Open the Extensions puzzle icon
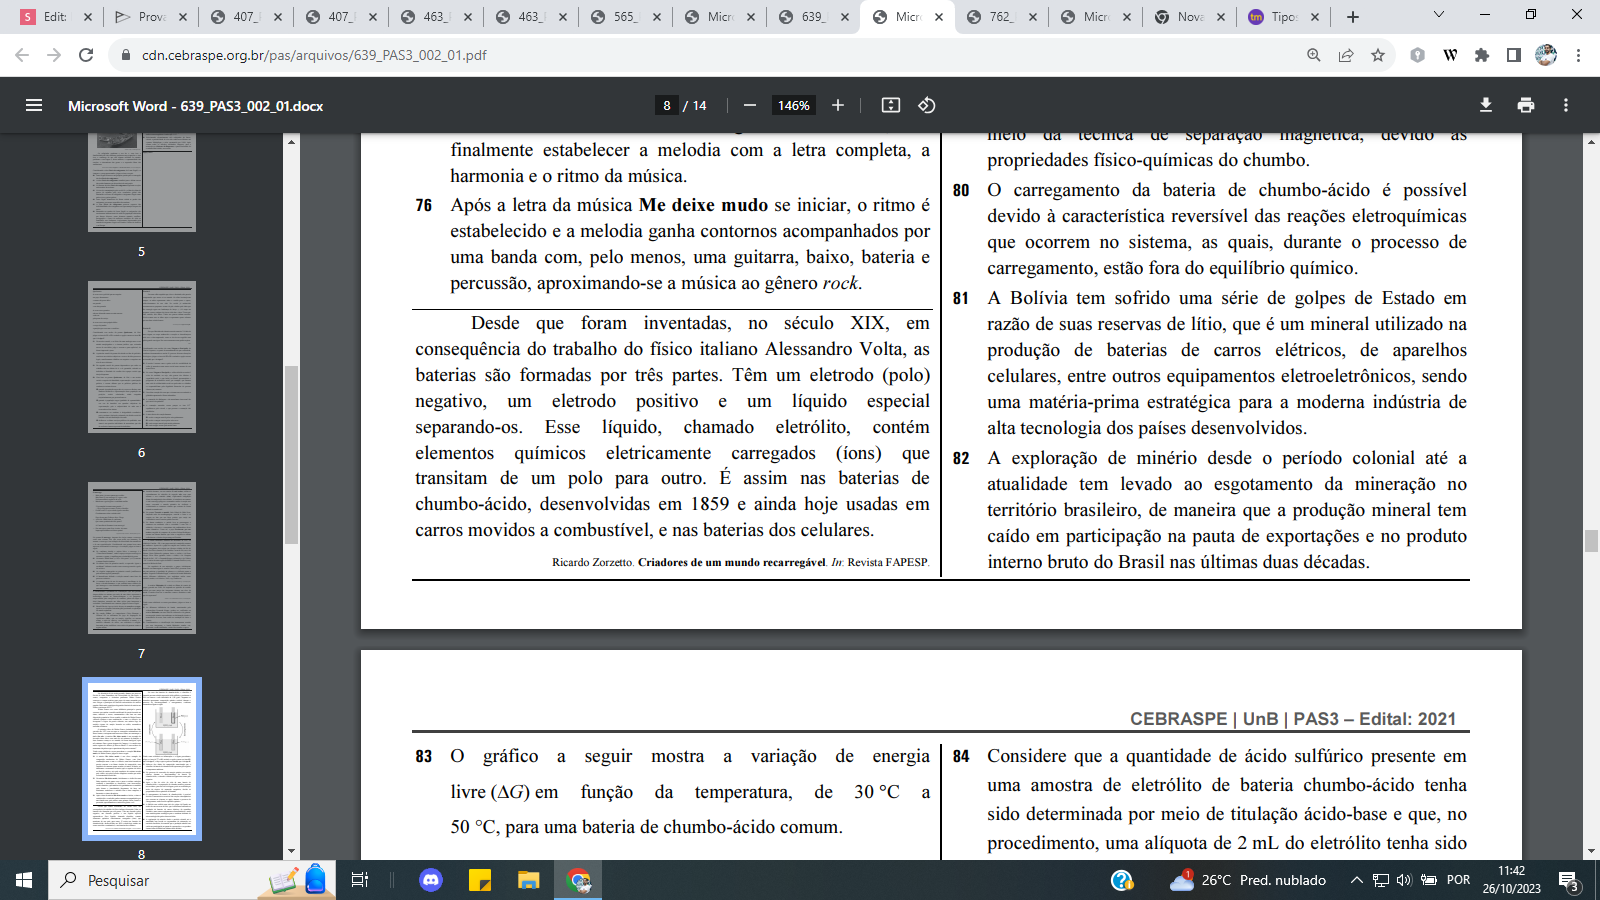 click(x=1482, y=55)
